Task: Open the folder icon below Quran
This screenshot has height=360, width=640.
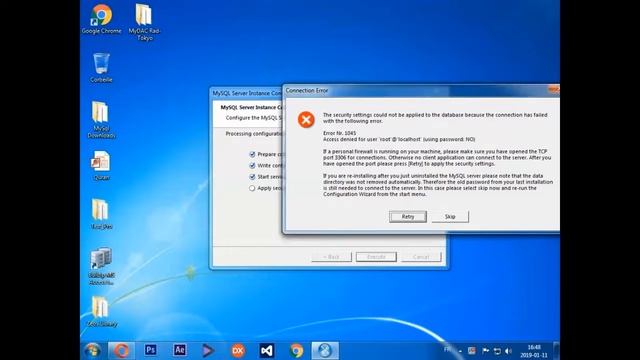Action: point(101,214)
